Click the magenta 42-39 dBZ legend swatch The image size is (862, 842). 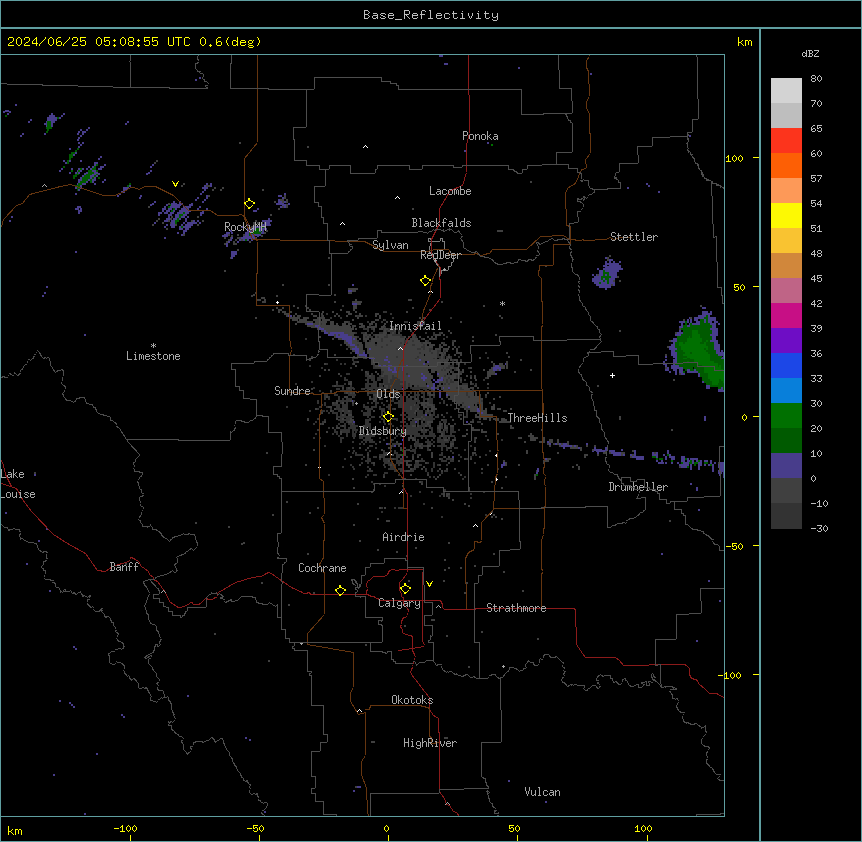point(786,315)
